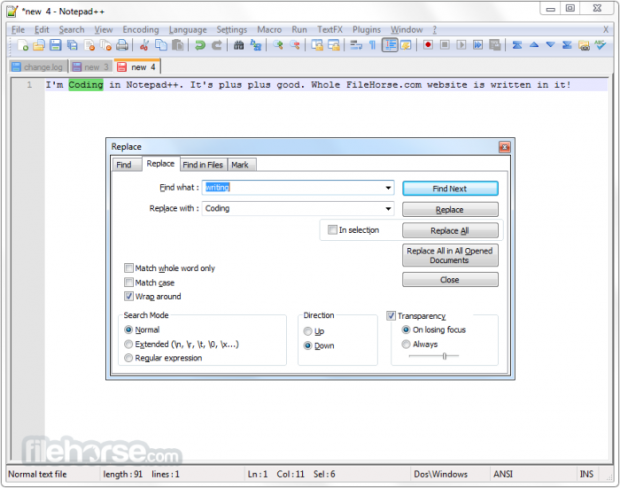Switch to Find in Files tab

pyautogui.click(x=203, y=164)
